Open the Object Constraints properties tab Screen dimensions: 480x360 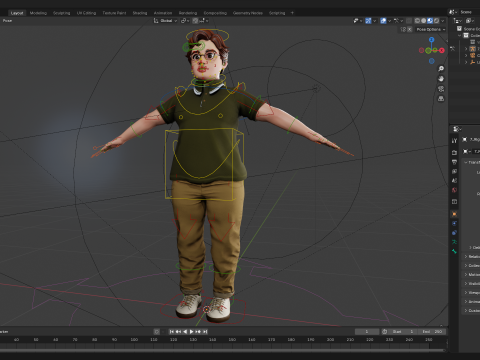(x=454, y=233)
